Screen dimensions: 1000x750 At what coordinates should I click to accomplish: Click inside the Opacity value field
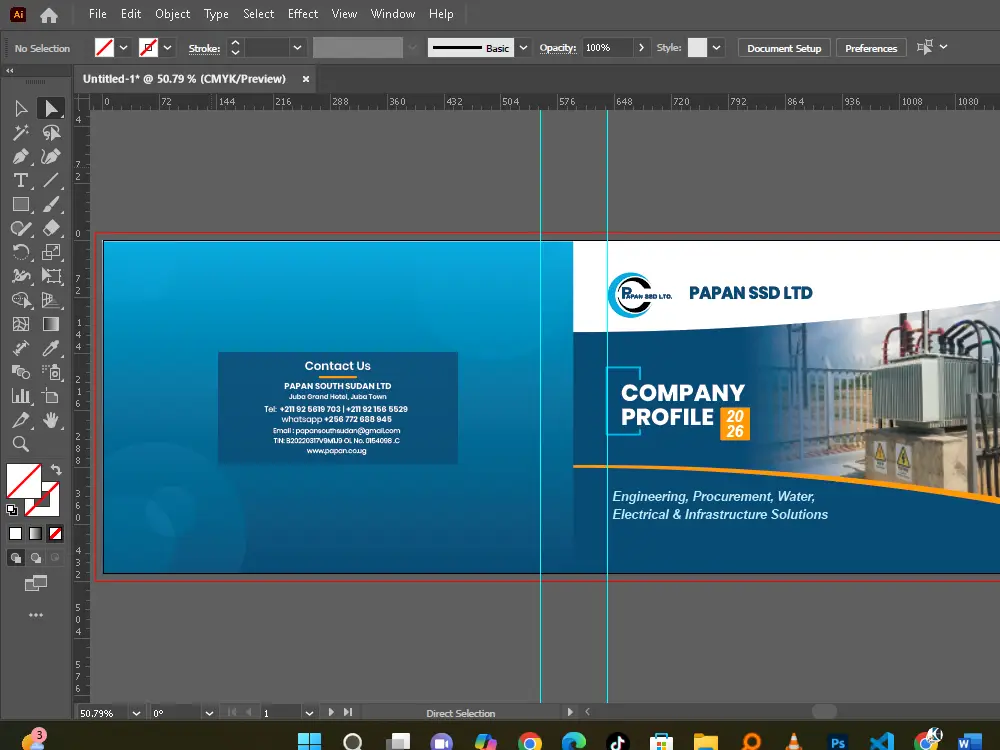pos(600,47)
